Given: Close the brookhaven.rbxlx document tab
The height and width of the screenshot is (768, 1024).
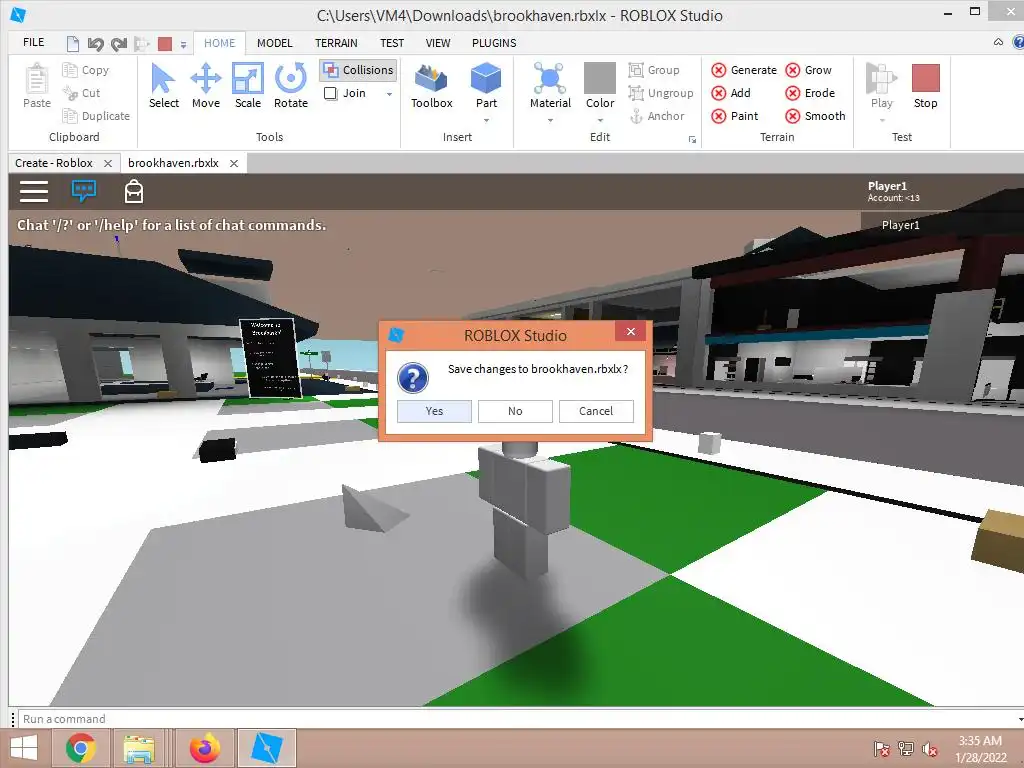Looking at the screenshot, I should [234, 163].
